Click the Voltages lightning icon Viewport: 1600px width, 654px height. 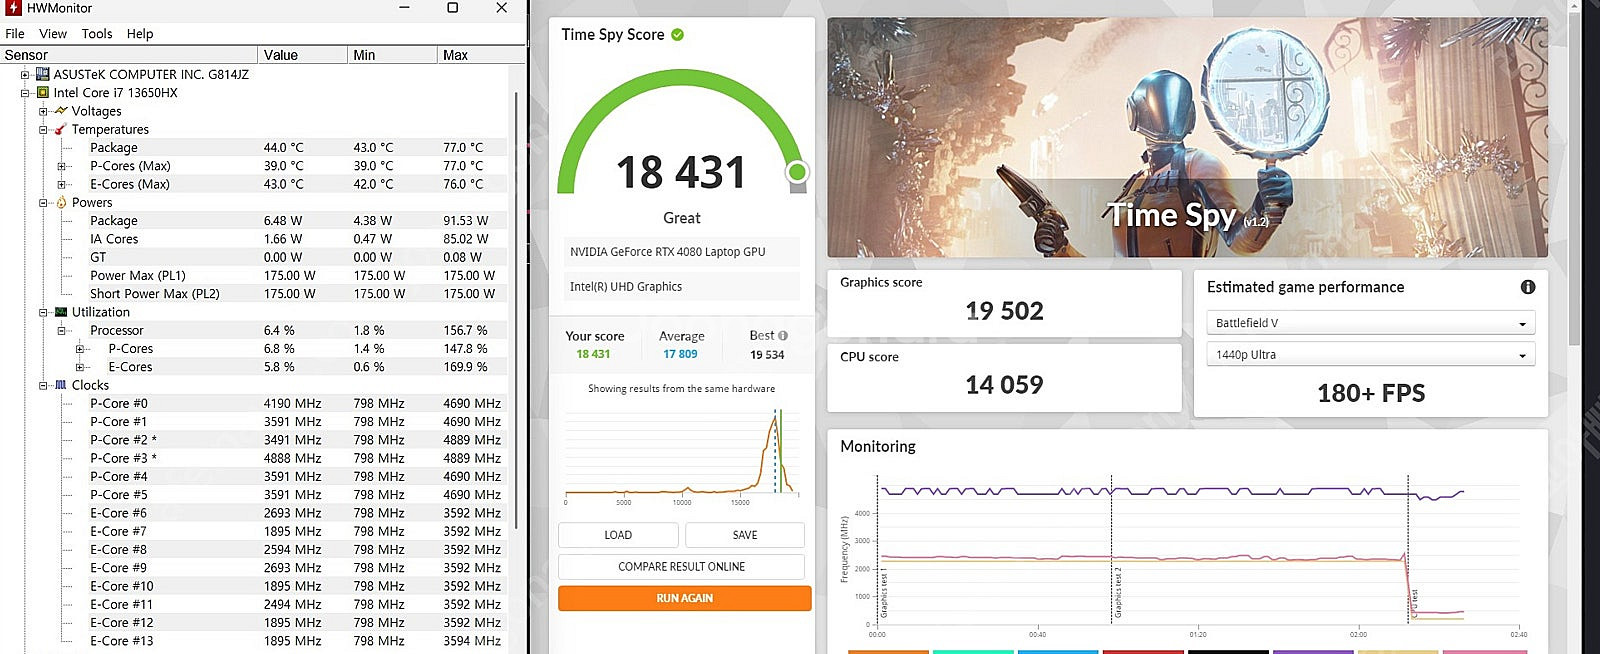[x=61, y=111]
